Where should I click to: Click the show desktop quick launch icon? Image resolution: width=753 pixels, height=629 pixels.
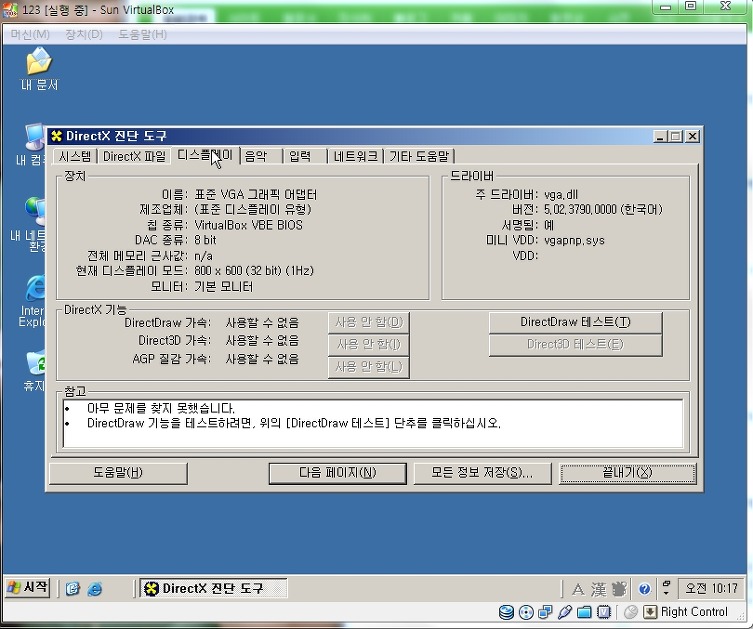[73, 589]
